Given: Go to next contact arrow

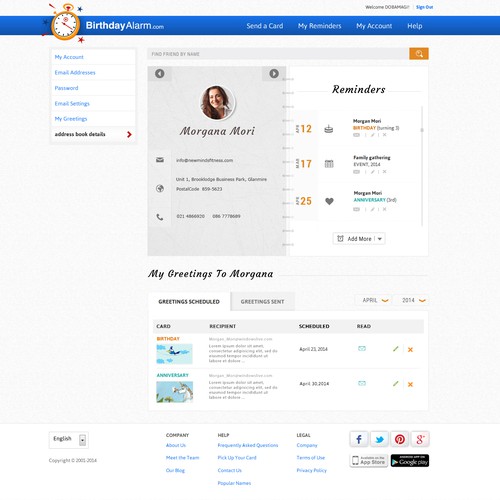Looking at the screenshot, I should (274, 74).
